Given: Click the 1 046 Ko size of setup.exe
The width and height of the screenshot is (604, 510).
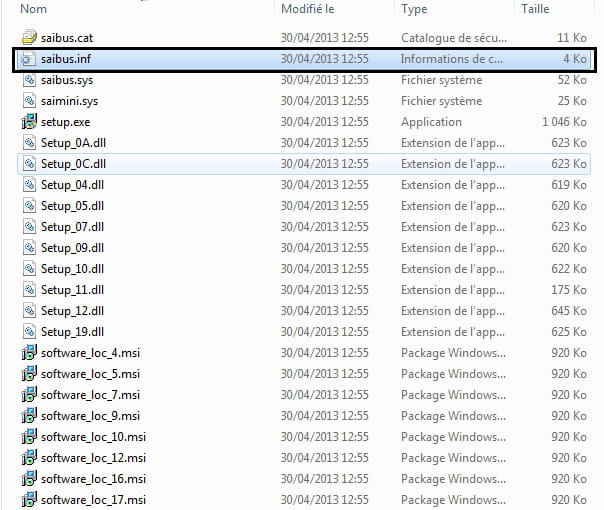Looking at the screenshot, I should pos(564,122).
